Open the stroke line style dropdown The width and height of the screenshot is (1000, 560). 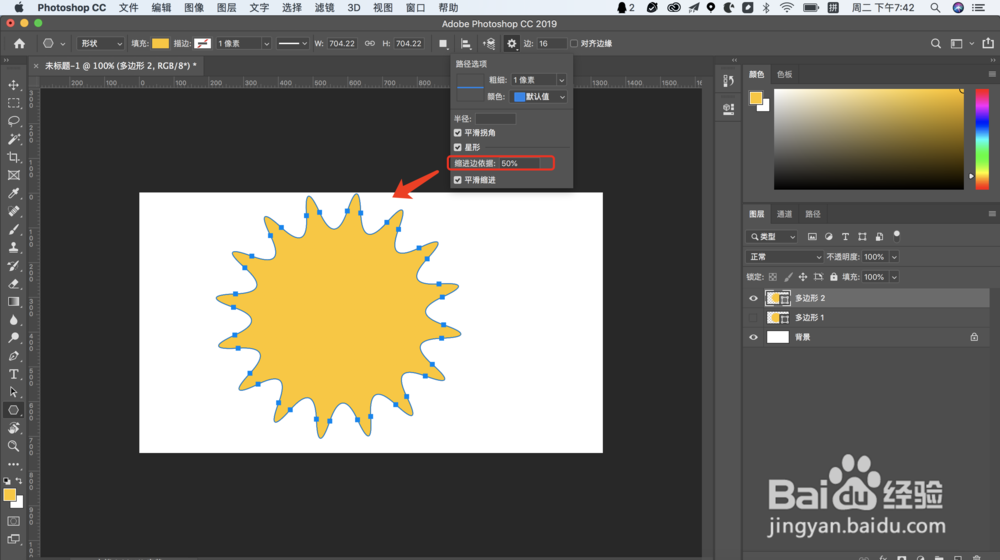click(x=293, y=43)
